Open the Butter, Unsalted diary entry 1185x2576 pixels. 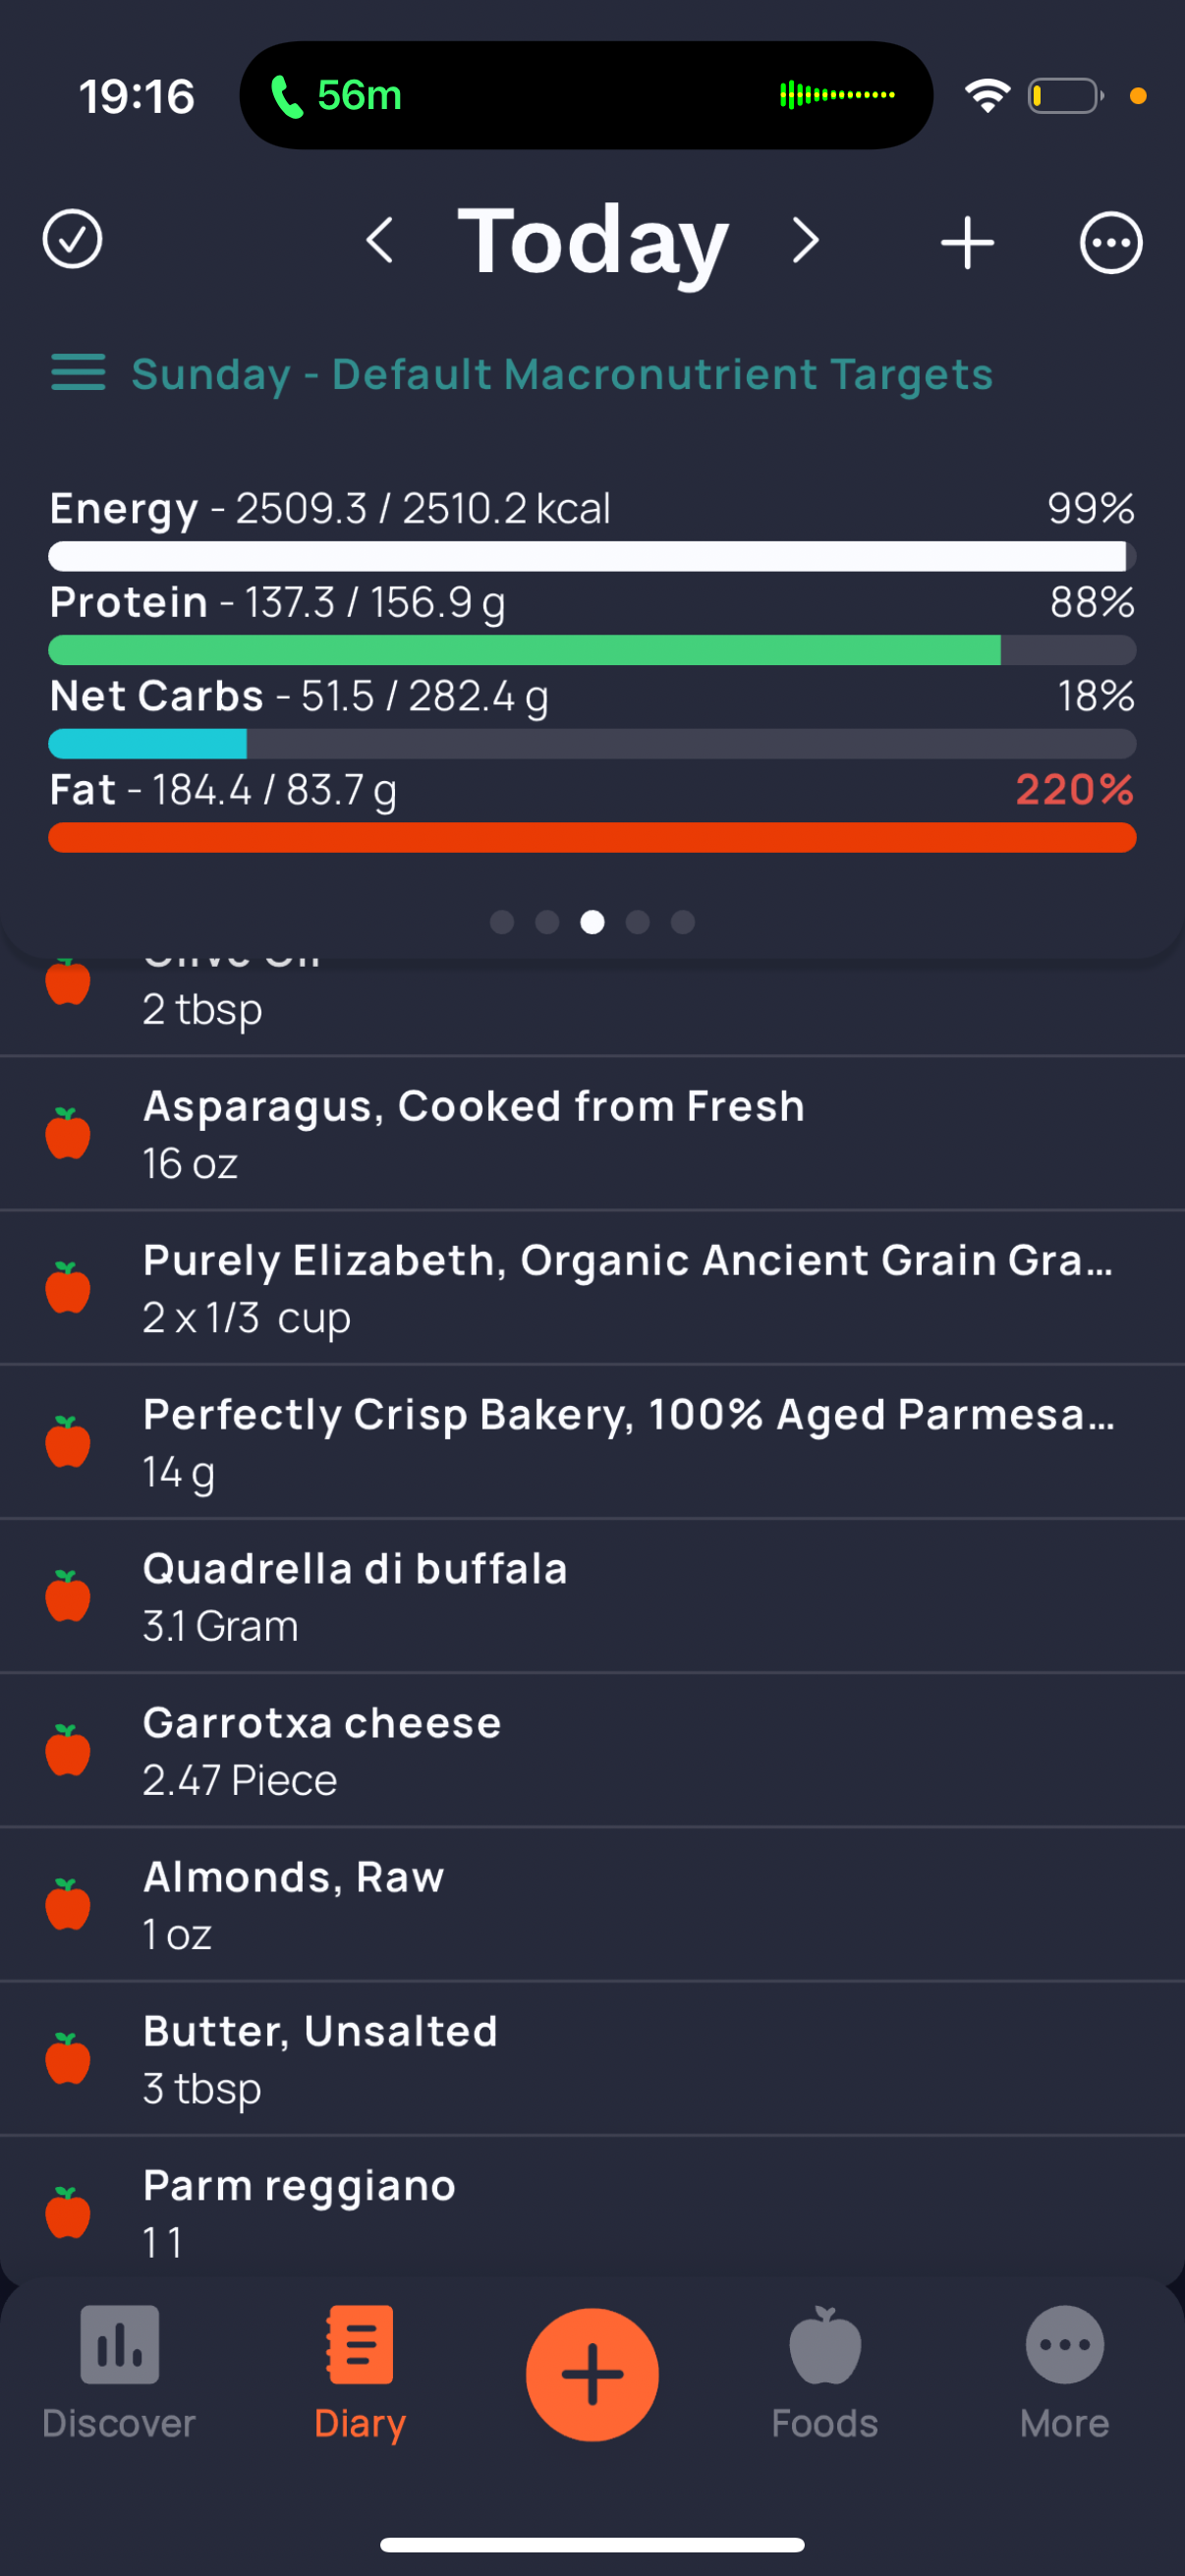[592, 2059]
